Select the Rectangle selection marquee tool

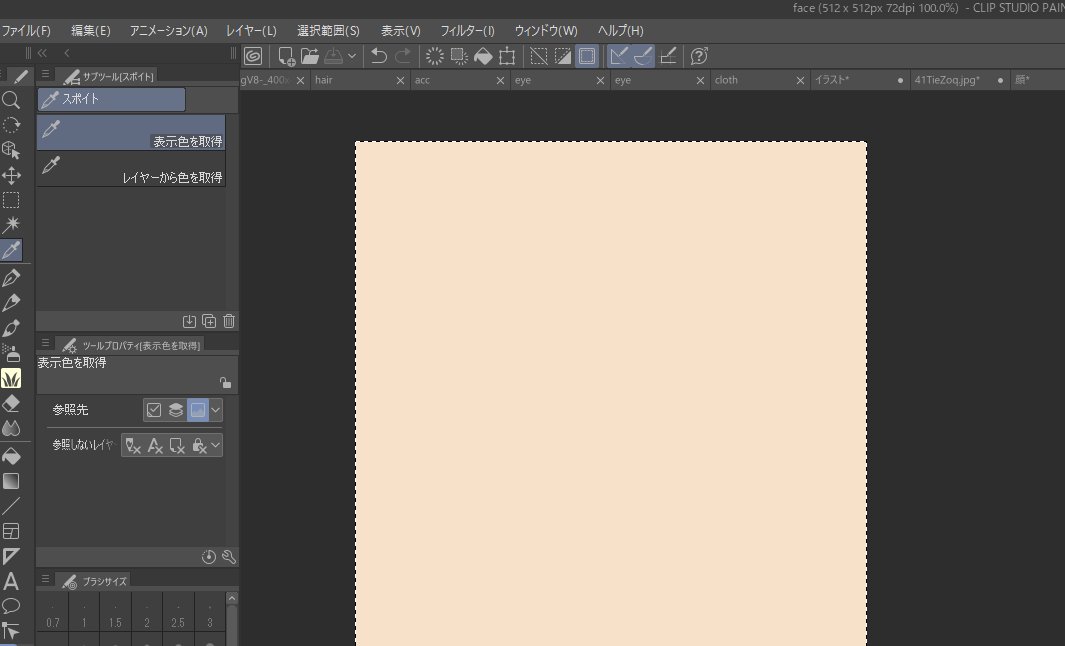[x=11, y=200]
